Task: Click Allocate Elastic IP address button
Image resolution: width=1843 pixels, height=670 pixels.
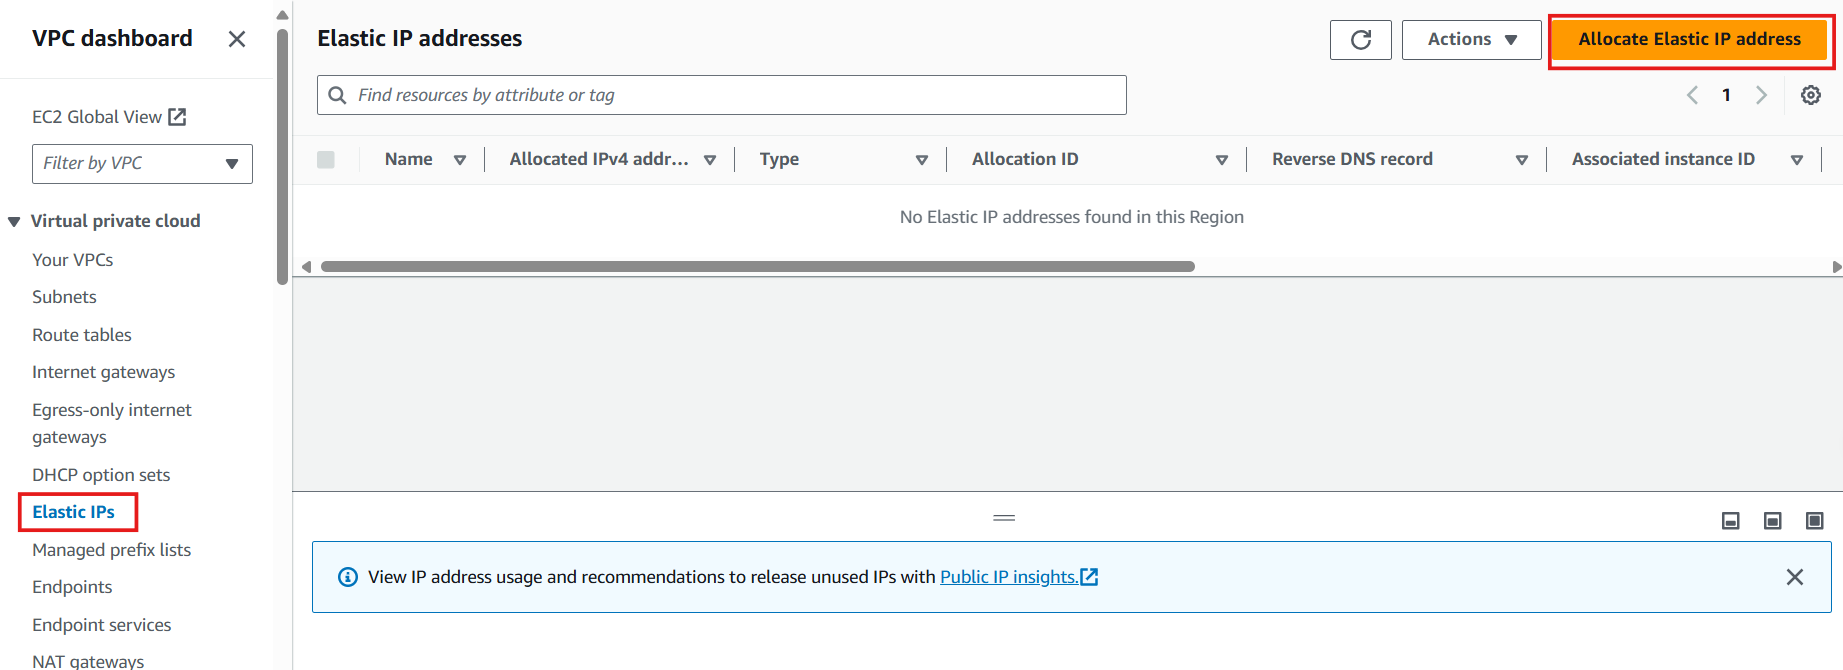Action: click(1689, 40)
